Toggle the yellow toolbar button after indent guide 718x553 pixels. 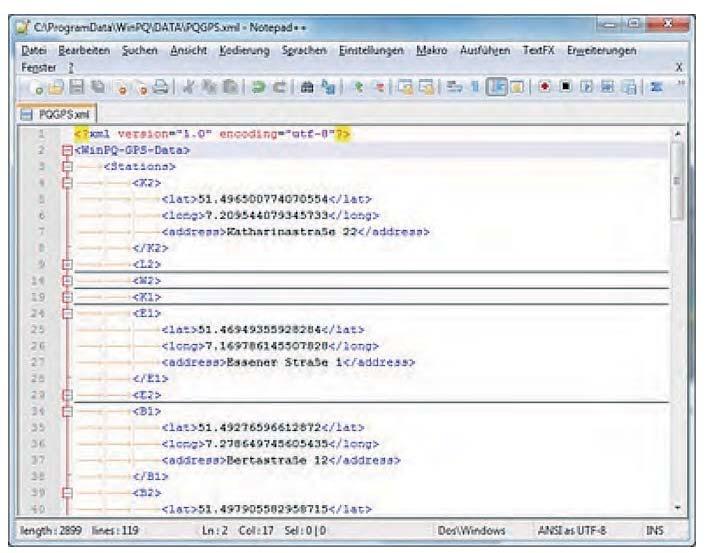(x=517, y=87)
